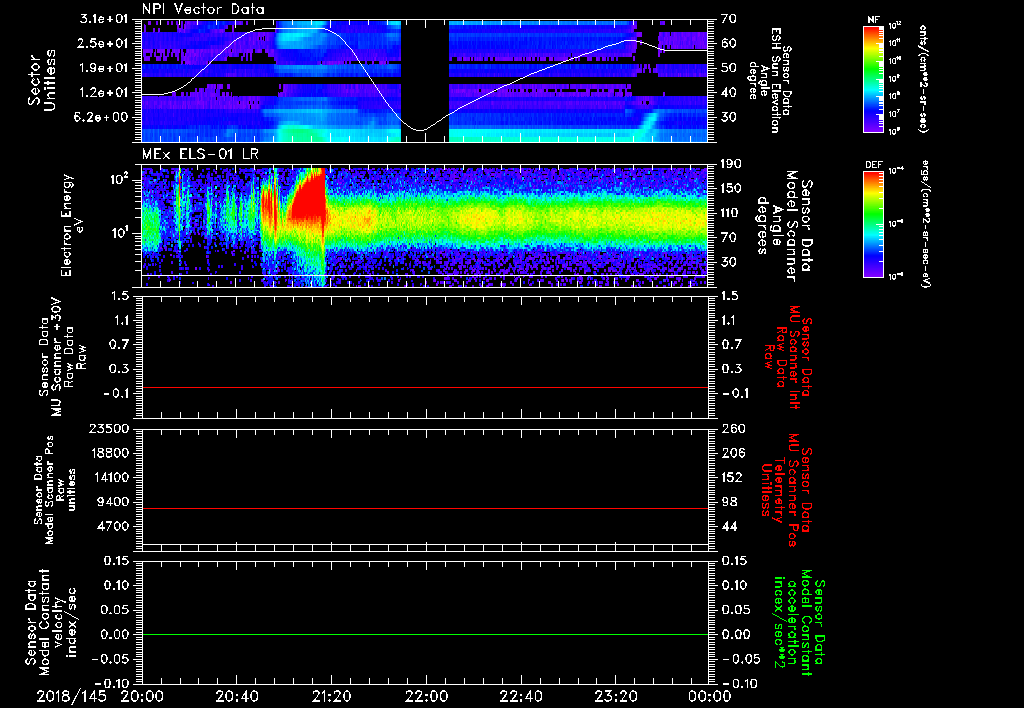Click the "Model Scanner Pos Raw unitless" axis label
1024x708 pixels.
coord(55,490)
